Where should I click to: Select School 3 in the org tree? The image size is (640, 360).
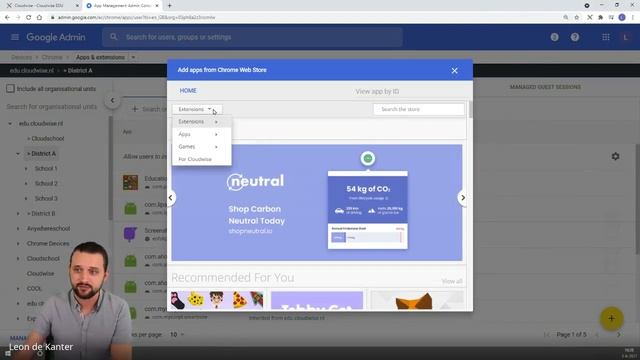pos(46,198)
